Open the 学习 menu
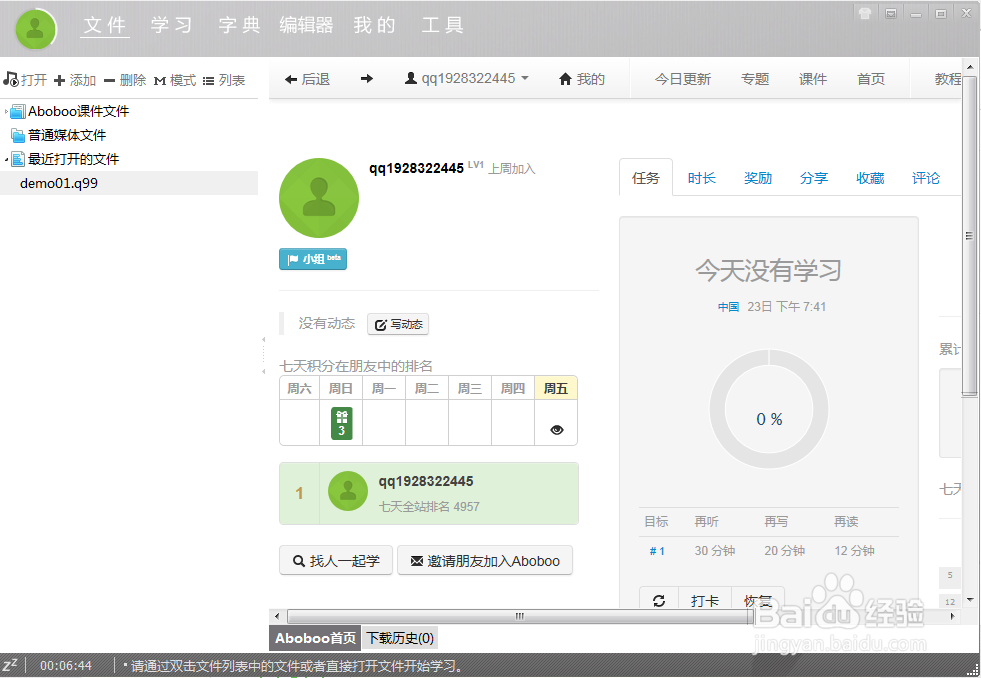The height and width of the screenshot is (678, 981). (171, 25)
